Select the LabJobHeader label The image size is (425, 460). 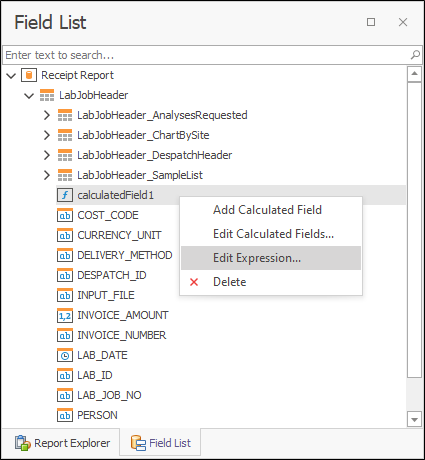coord(94,95)
